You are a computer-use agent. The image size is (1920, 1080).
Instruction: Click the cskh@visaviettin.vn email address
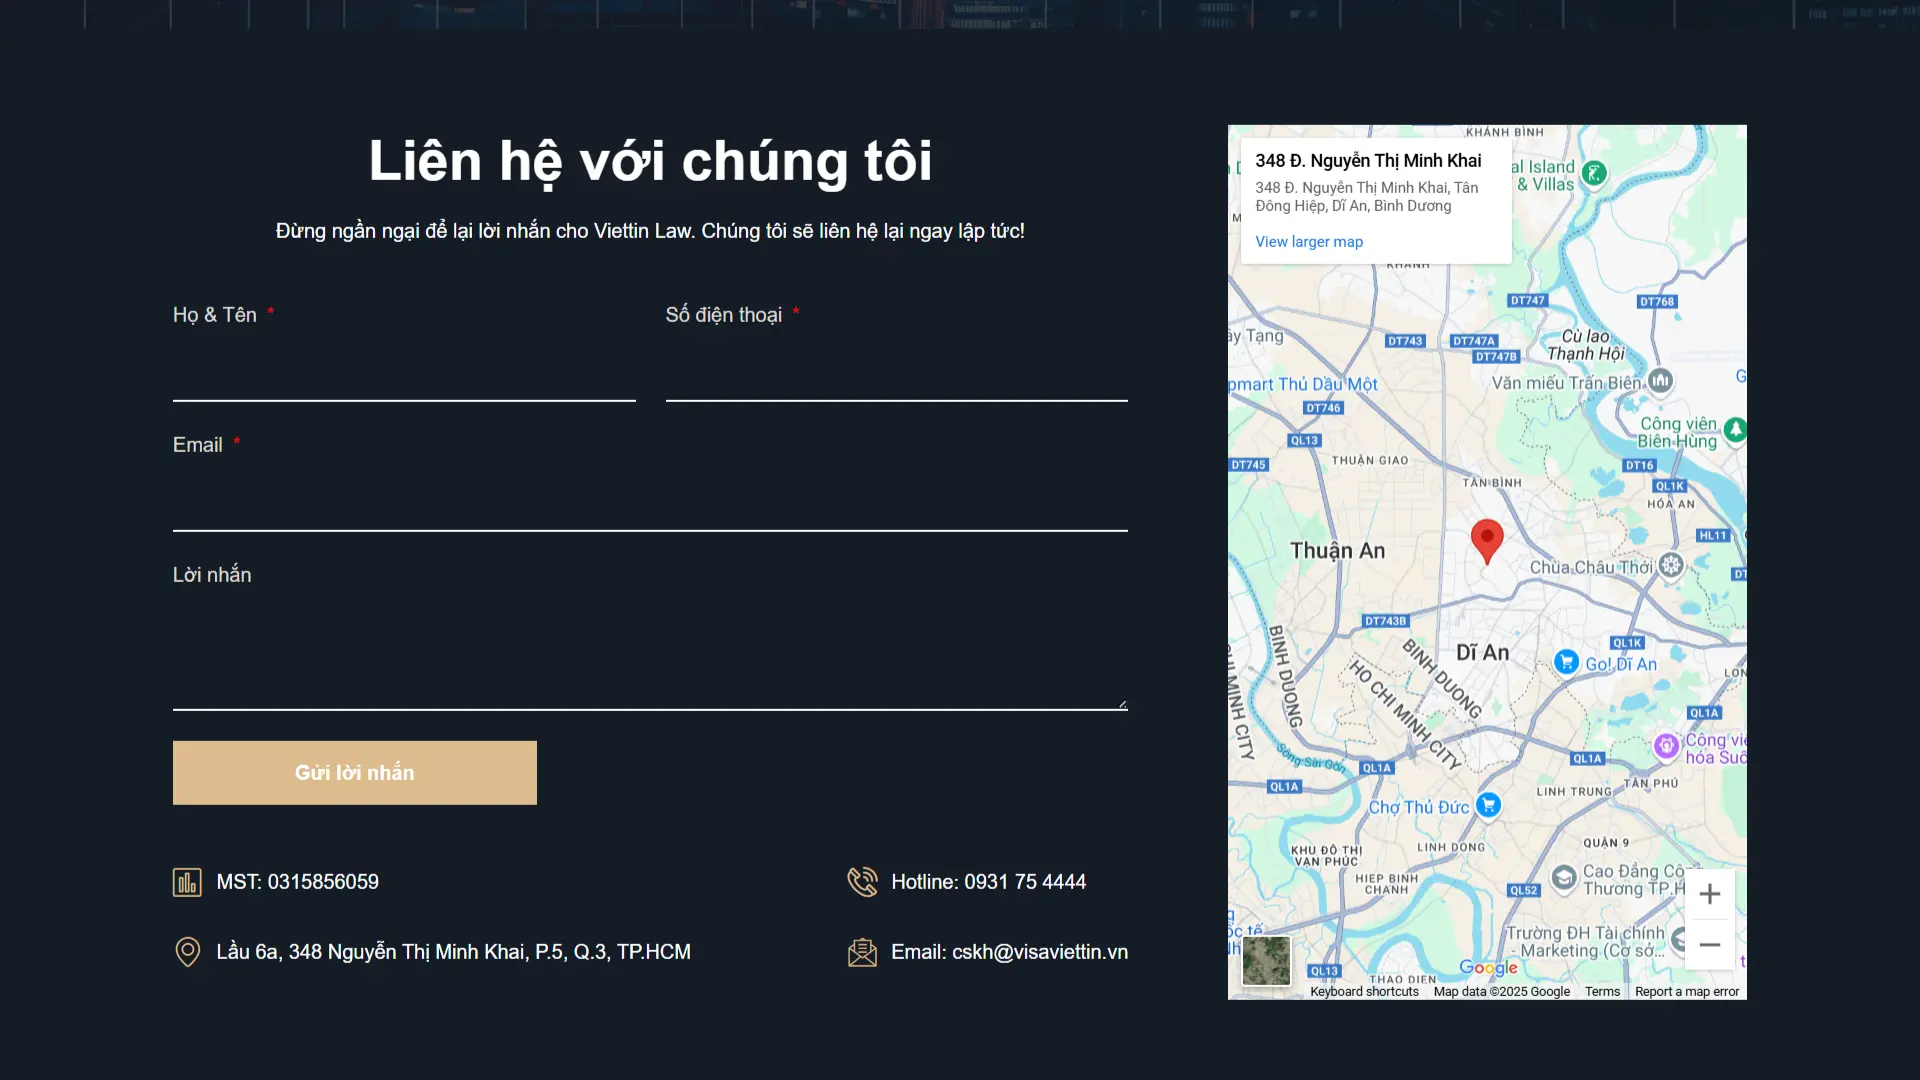tap(1039, 952)
